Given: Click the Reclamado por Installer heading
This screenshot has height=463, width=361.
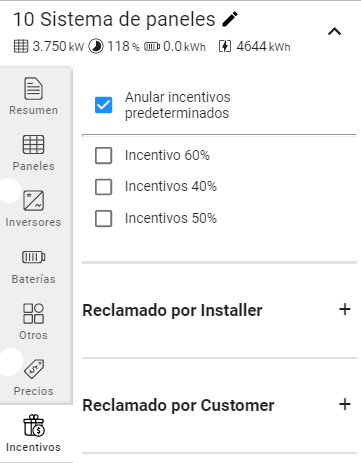Looking at the screenshot, I should pos(172,310).
